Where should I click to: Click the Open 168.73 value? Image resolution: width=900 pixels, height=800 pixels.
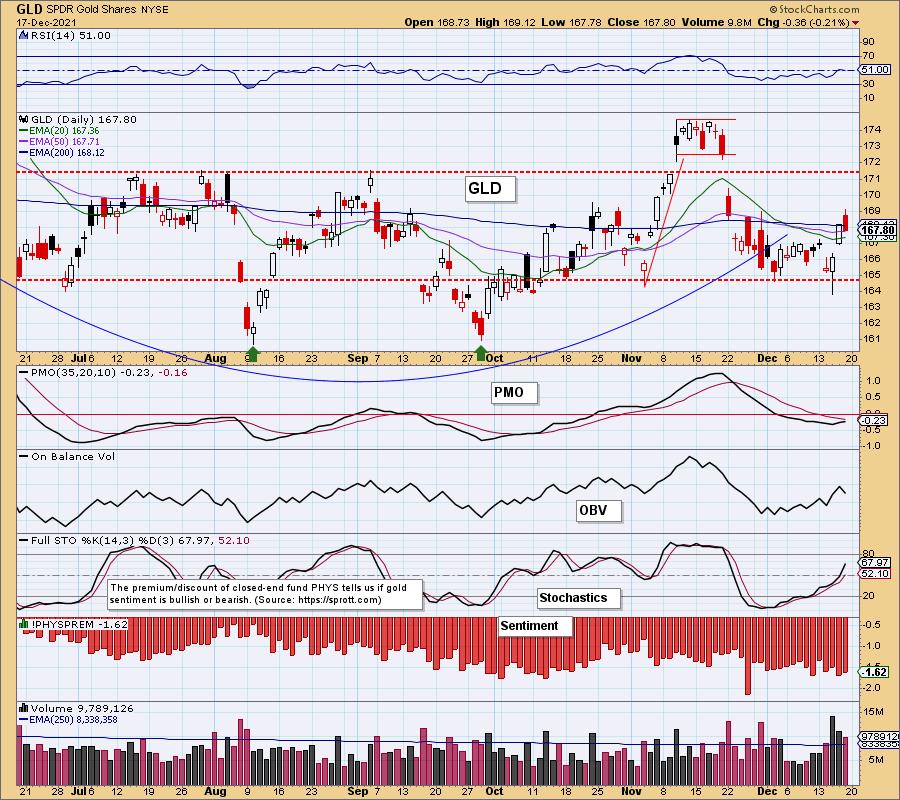[x=437, y=22]
